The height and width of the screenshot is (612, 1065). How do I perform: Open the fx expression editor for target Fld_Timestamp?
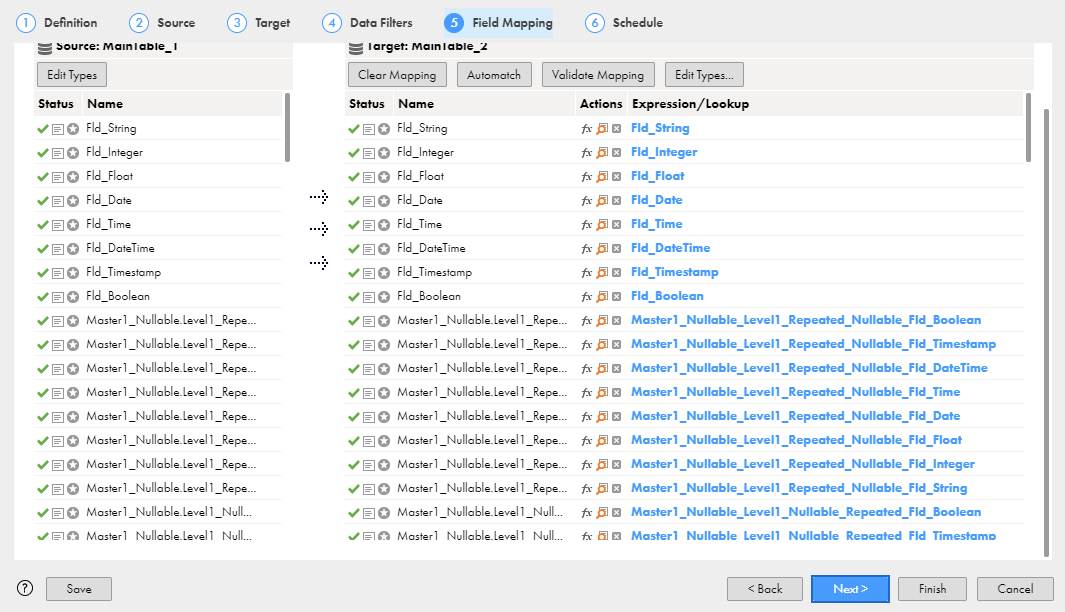(587, 272)
